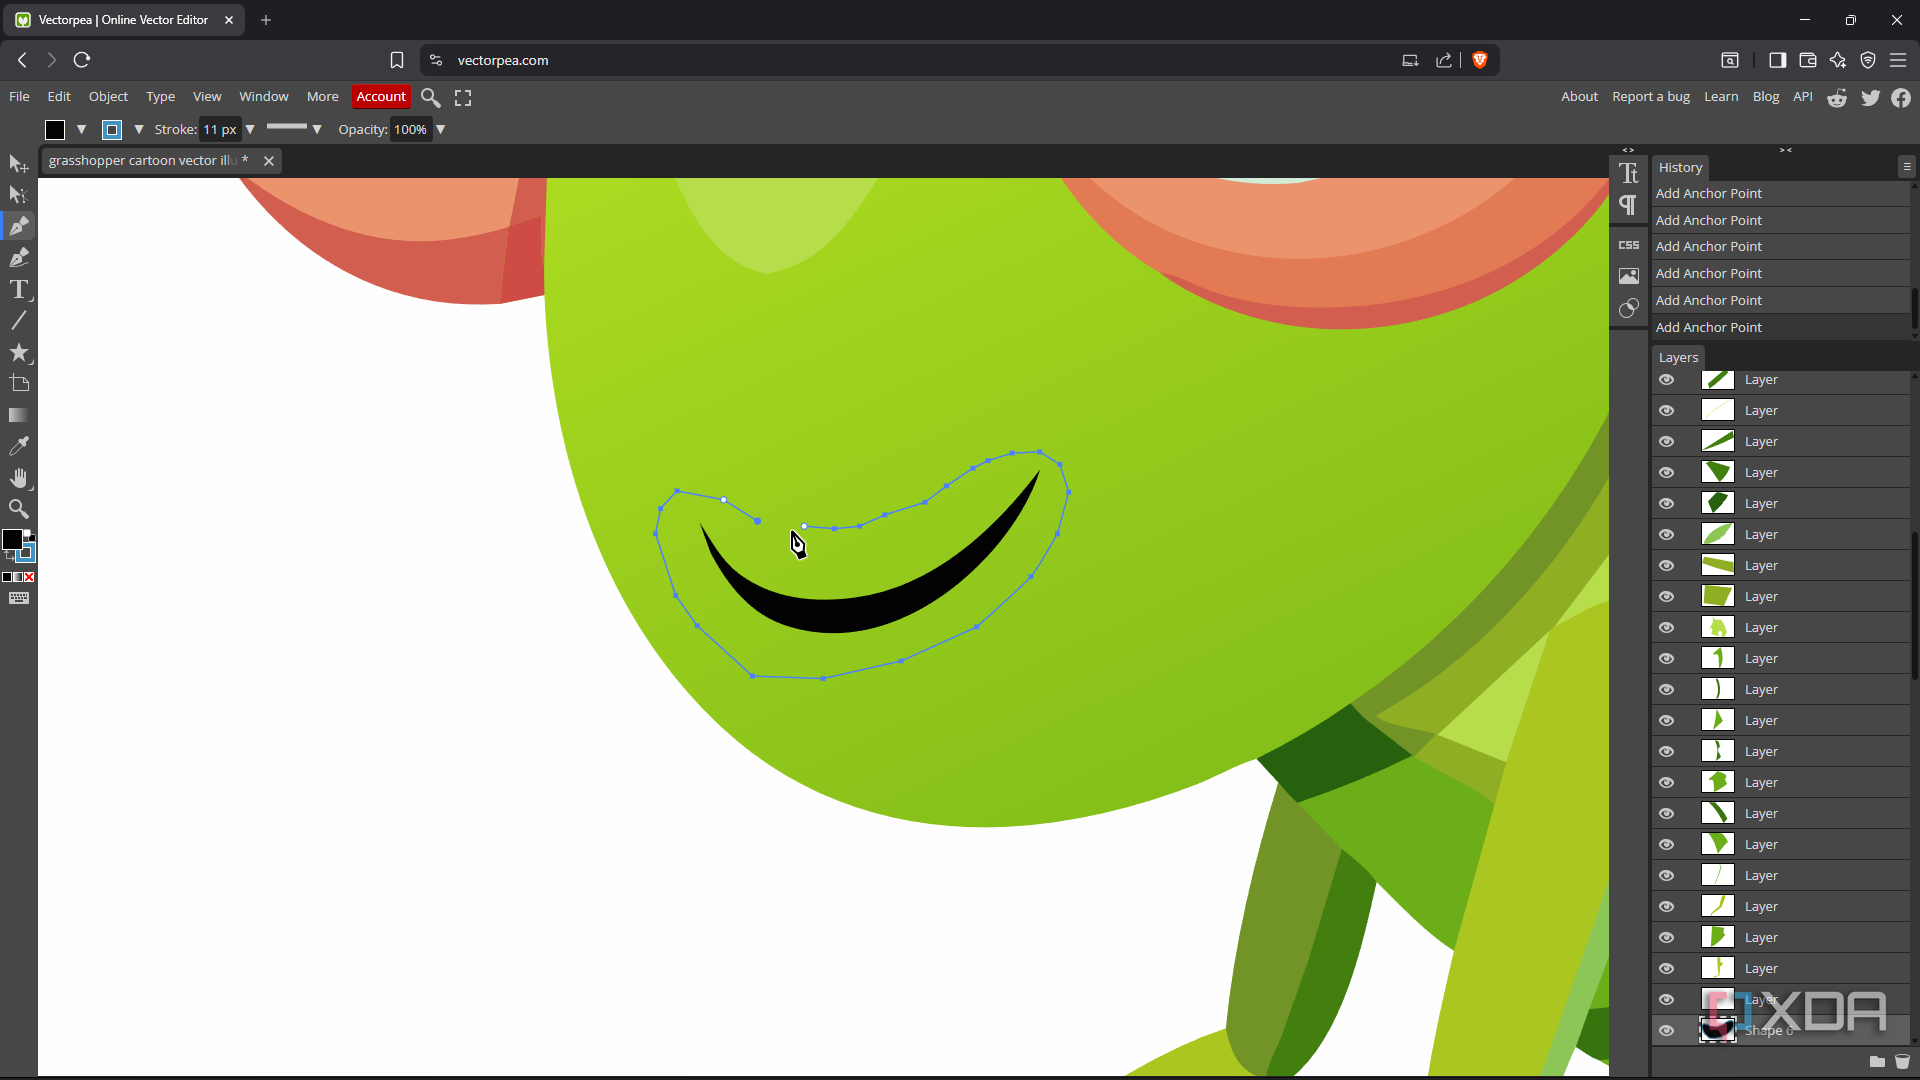Open the Edit menu
The image size is (1920, 1080).
point(59,97)
